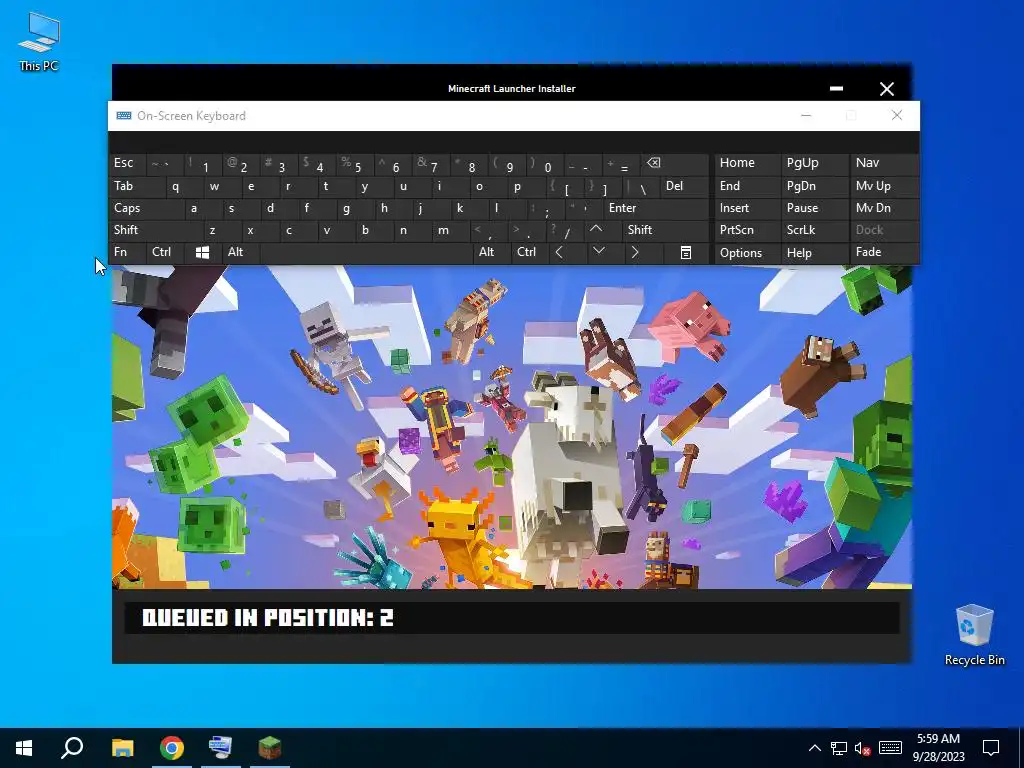The width and height of the screenshot is (1024, 768).
Task: Click the Pause key
Action: 814,208
